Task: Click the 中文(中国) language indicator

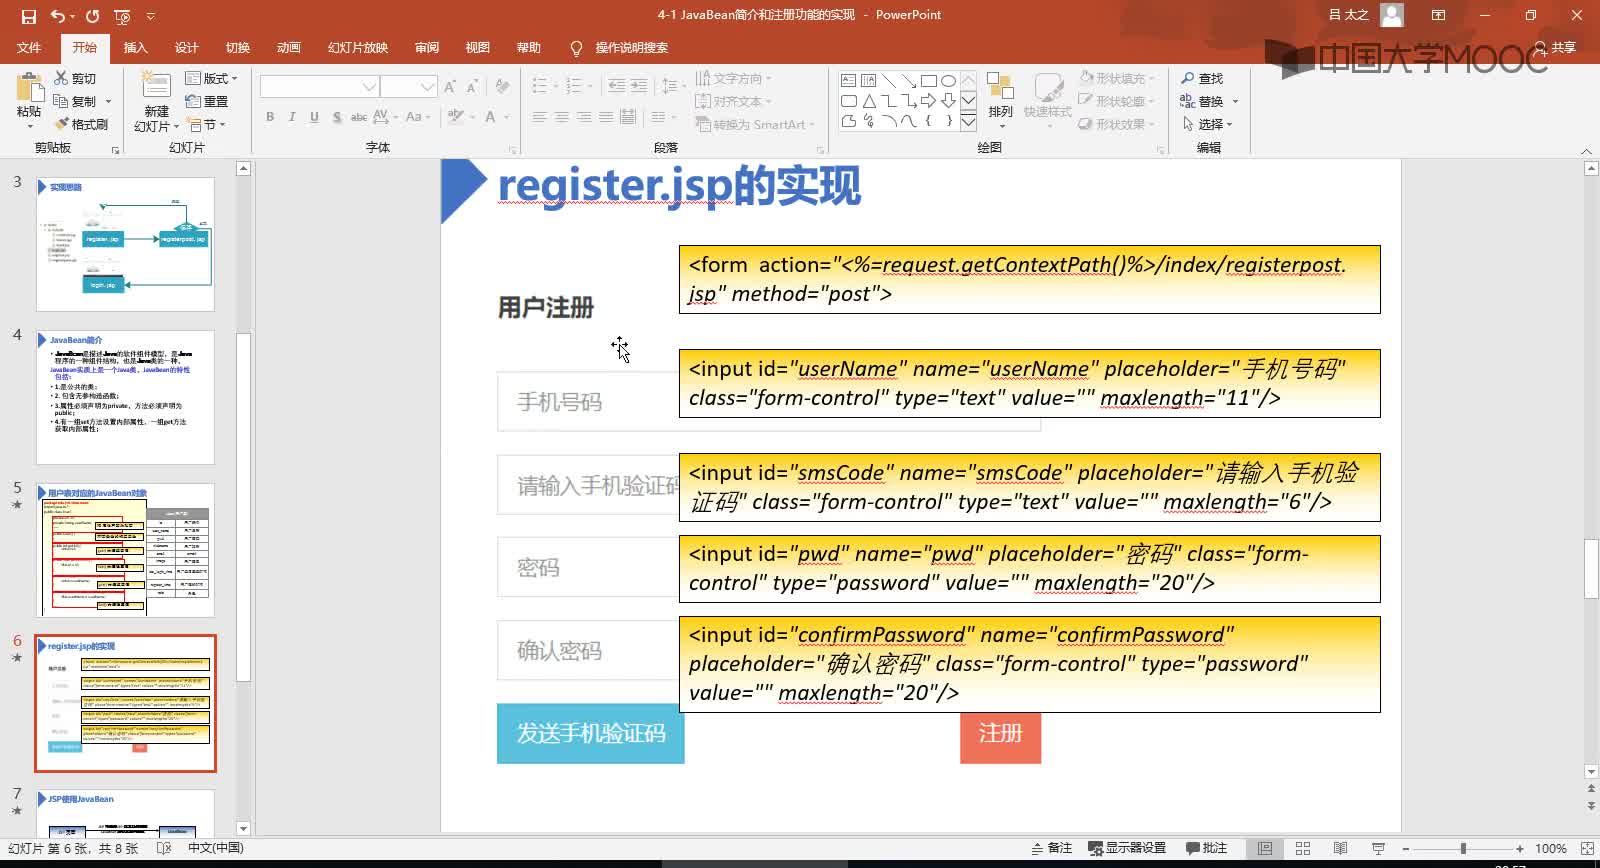Action: (x=215, y=848)
